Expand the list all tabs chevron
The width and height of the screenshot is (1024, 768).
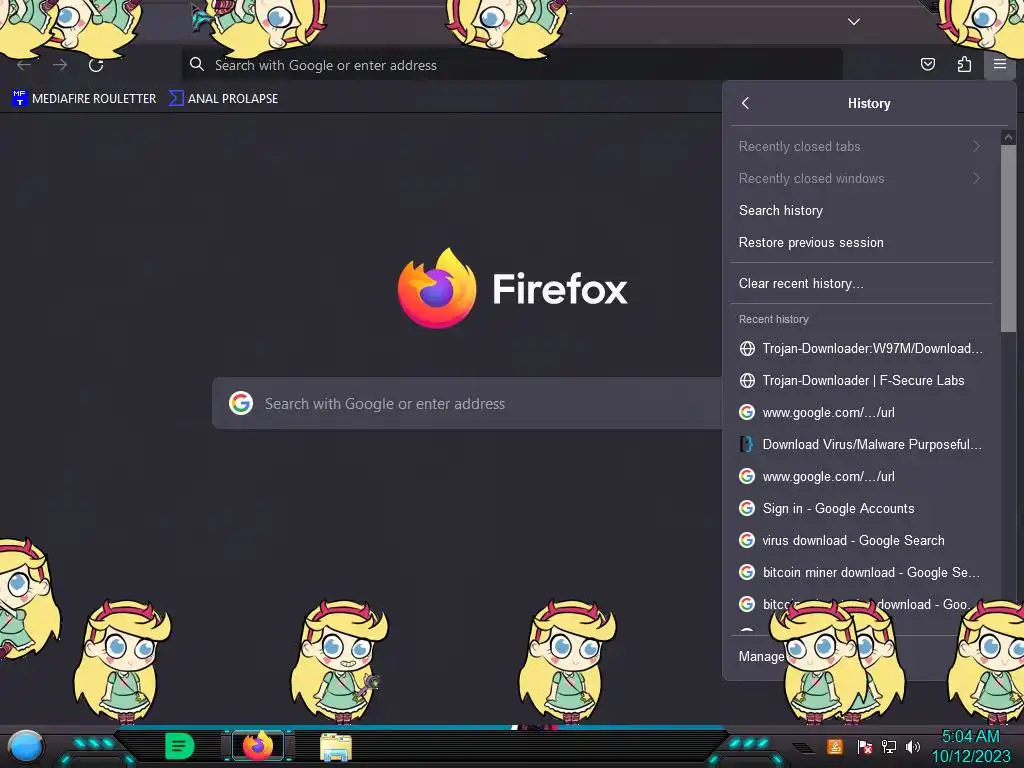(854, 22)
